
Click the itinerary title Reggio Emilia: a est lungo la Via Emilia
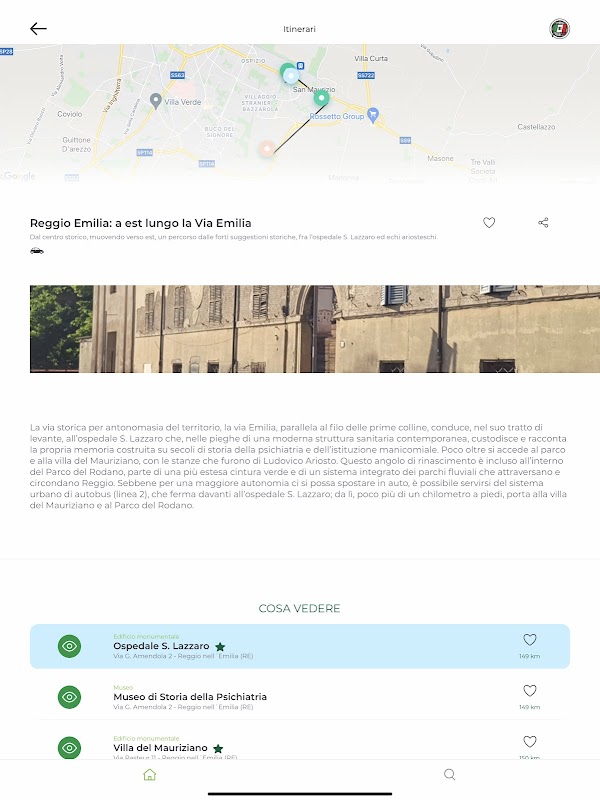tap(140, 223)
